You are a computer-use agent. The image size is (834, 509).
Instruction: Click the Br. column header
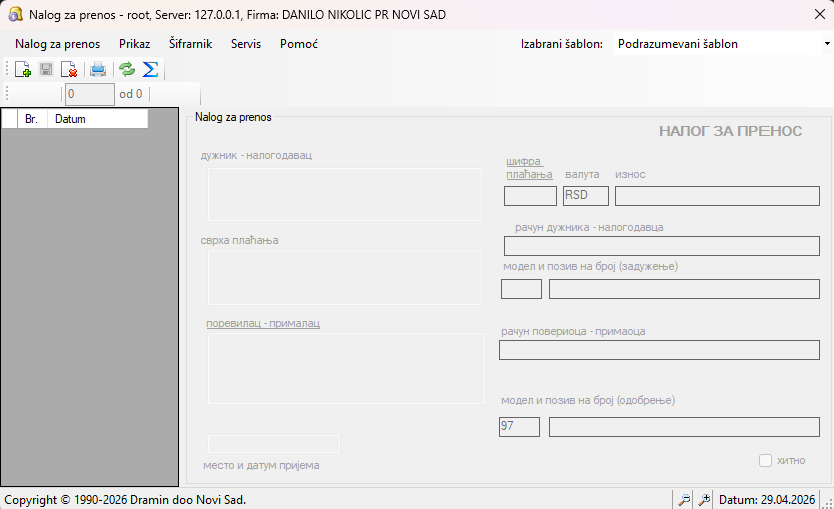point(32,119)
